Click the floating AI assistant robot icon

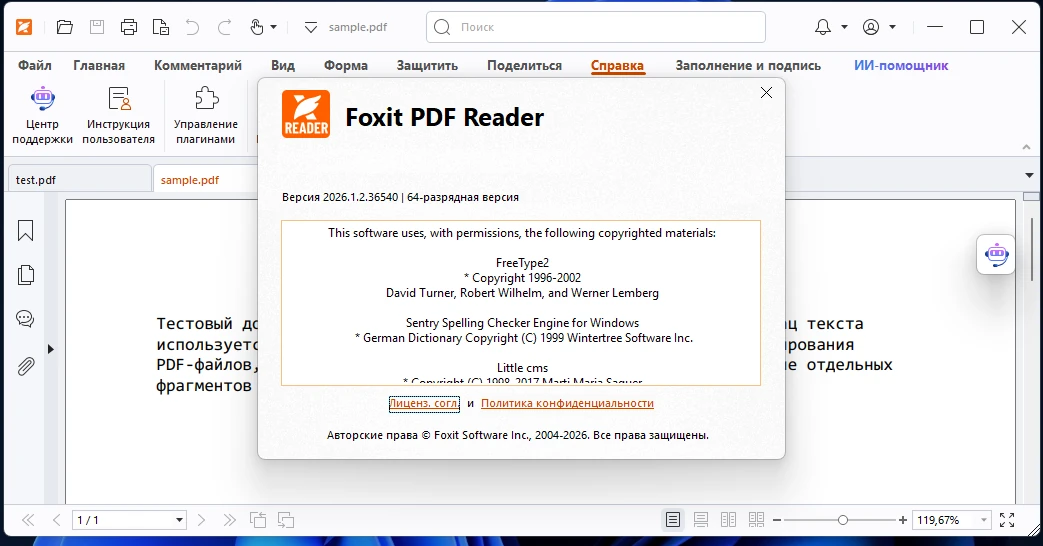click(996, 254)
